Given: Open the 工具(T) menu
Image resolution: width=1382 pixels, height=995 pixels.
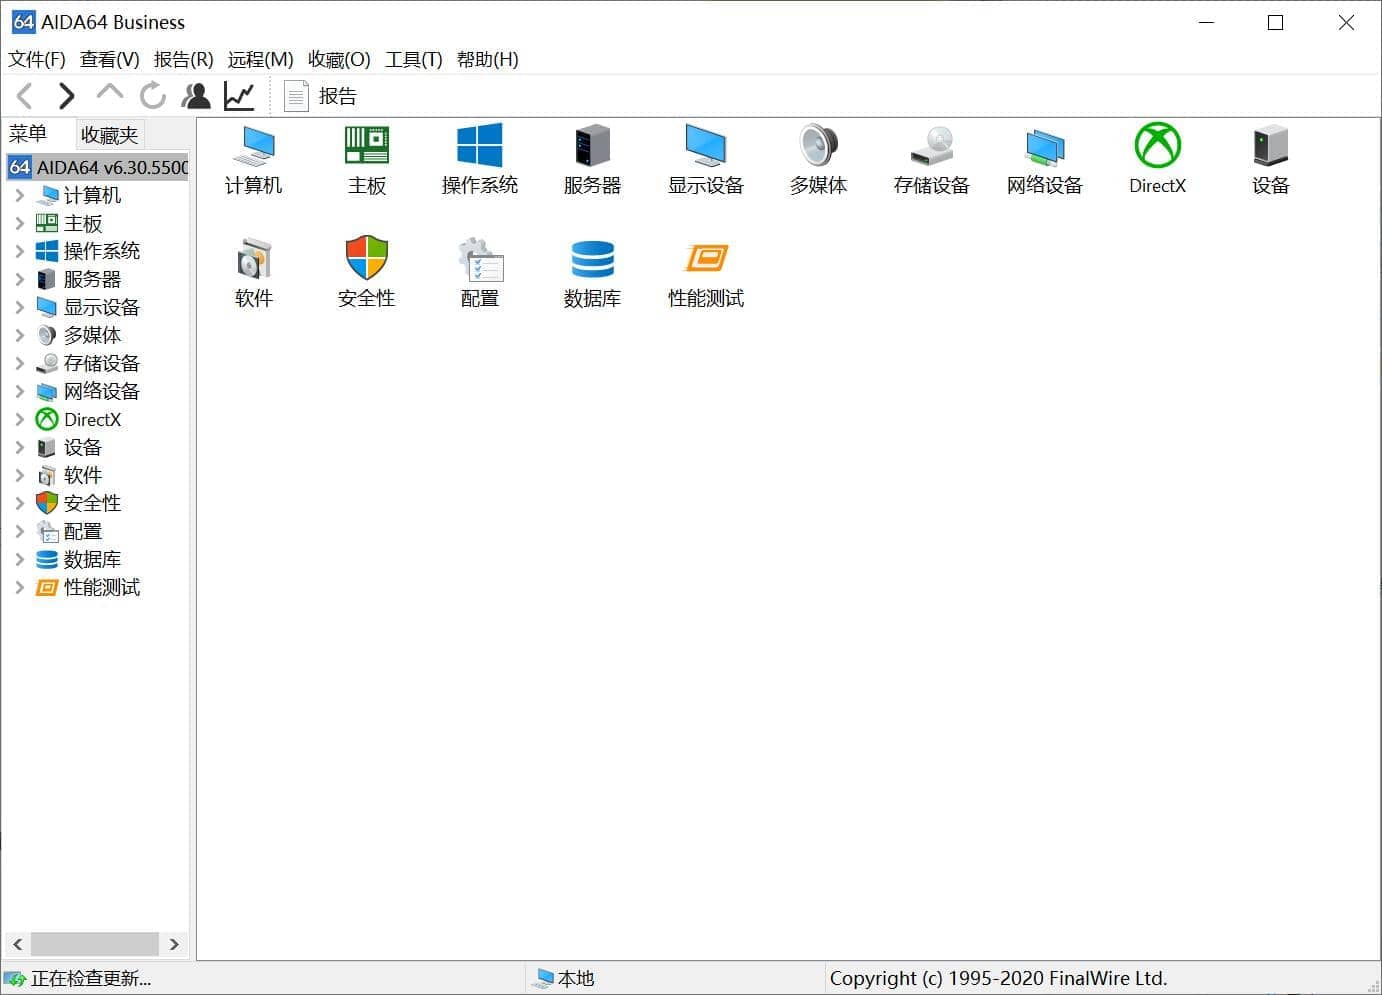Looking at the screenshot, I should click(412, 59).
